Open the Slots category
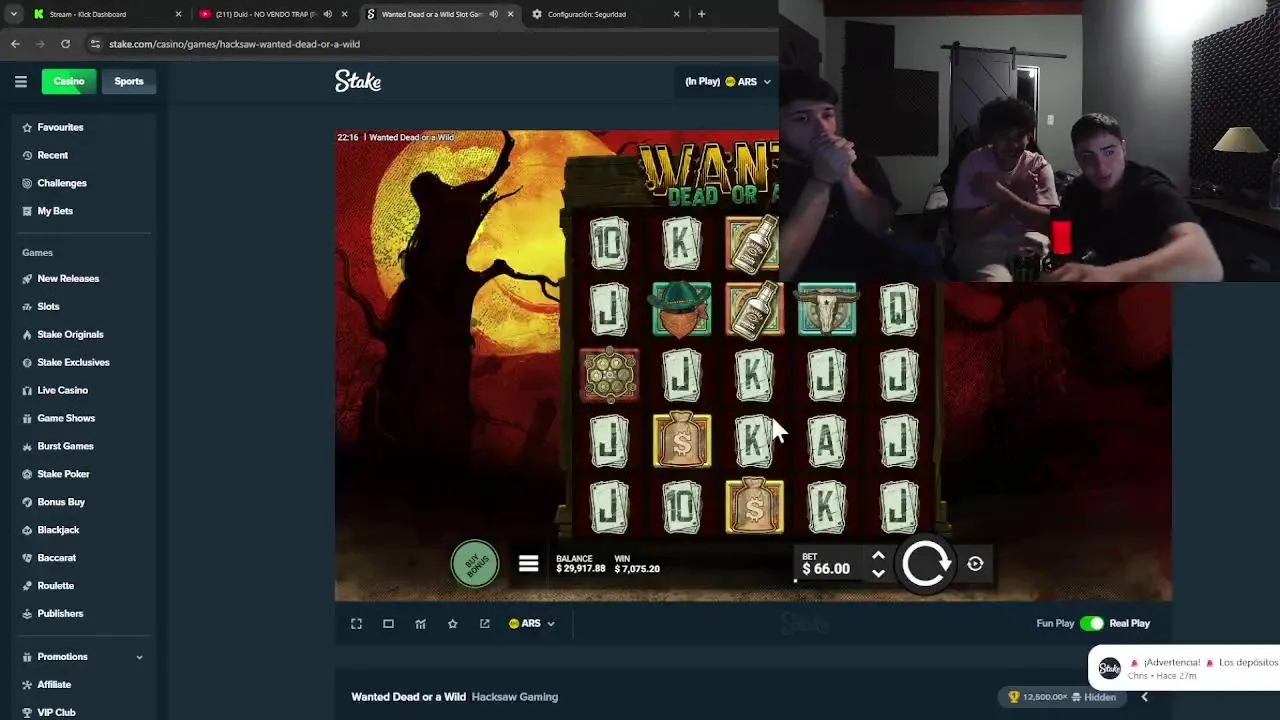 48,306
